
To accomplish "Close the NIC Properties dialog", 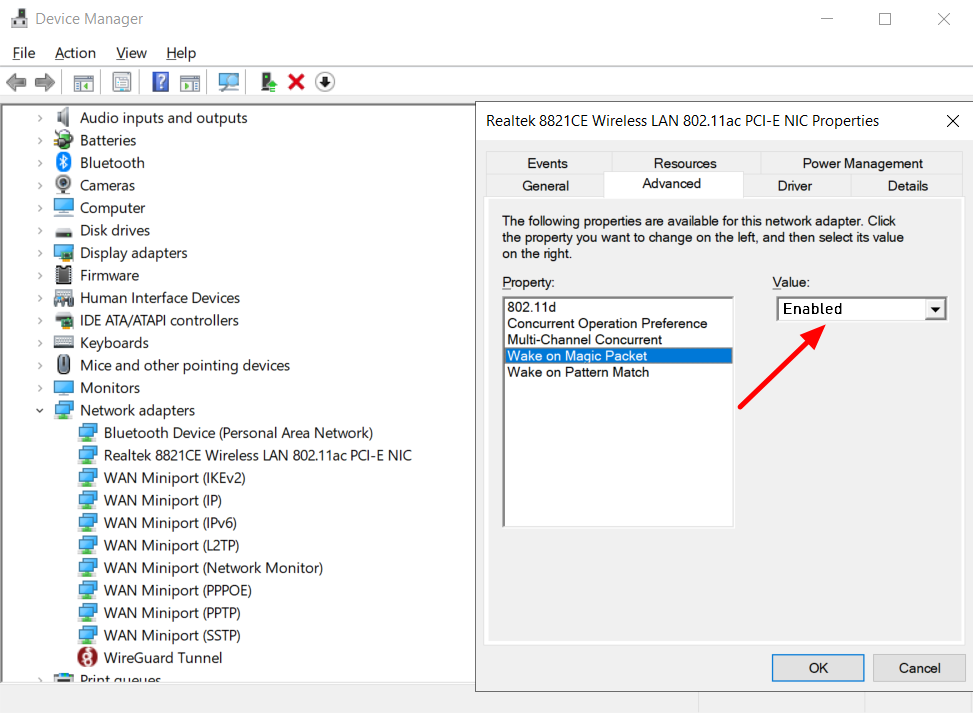I will 952,121.
